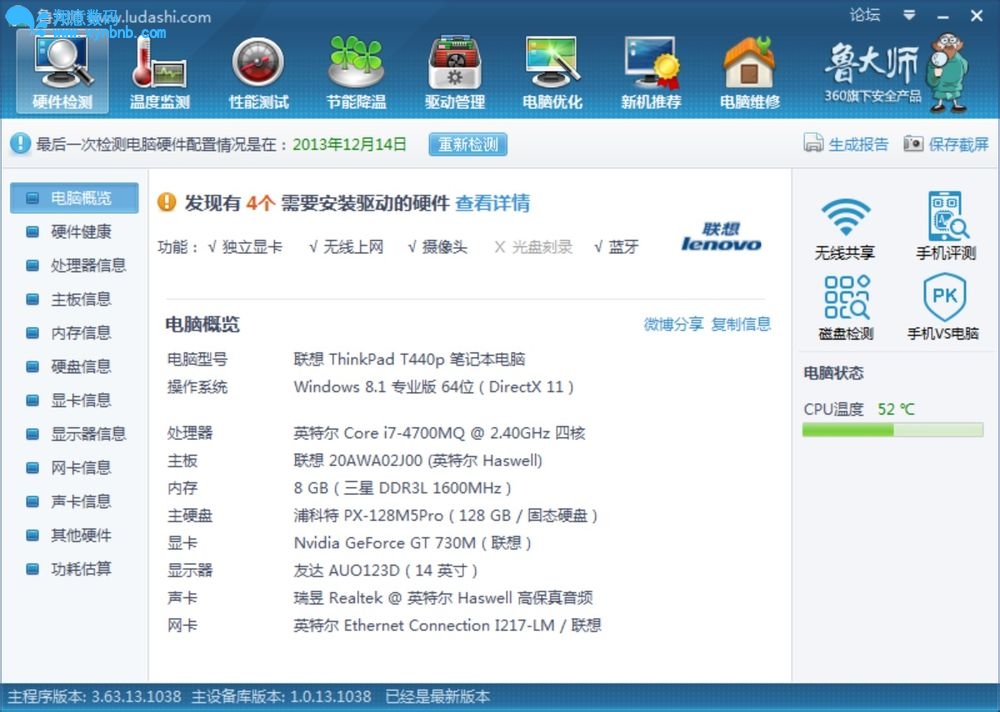
Task: Click the CPU temperature progress bar
Action: click(892, 430)
